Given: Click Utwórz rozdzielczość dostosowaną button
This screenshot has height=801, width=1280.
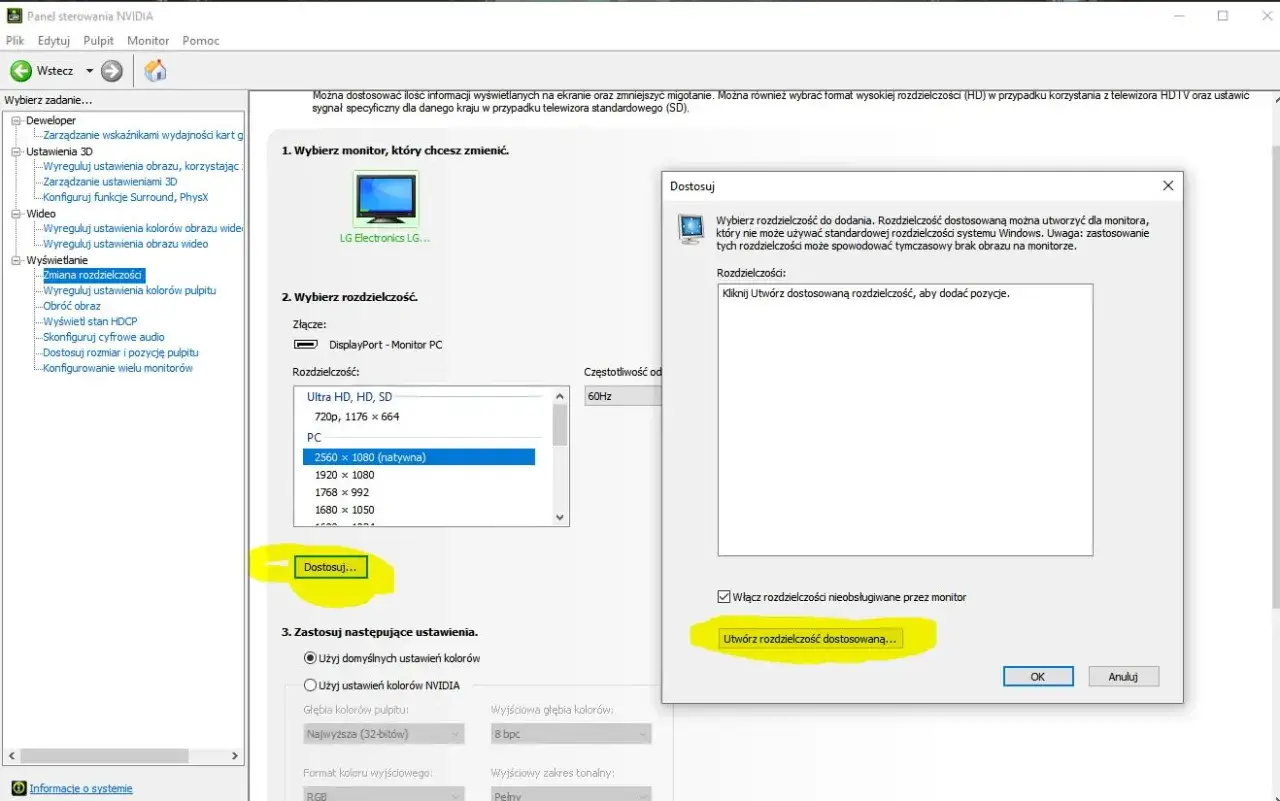Looking at the screenshot, I should pos(811,638).
